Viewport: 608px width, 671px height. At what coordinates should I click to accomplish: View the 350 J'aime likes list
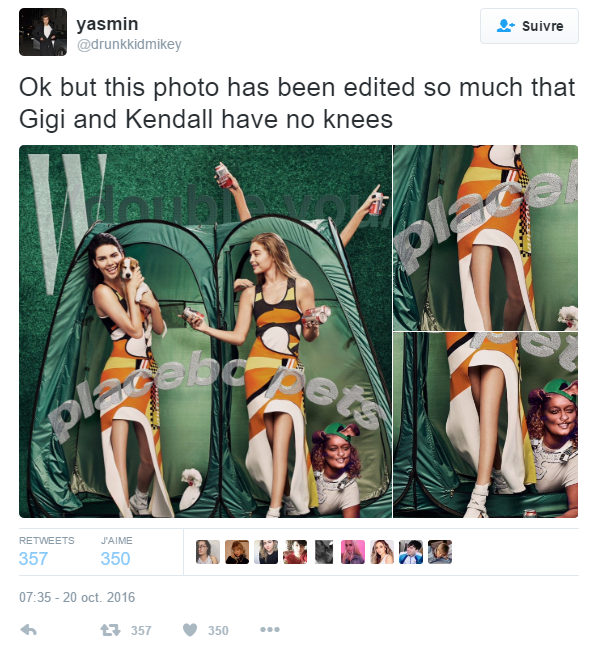point(115,552)
